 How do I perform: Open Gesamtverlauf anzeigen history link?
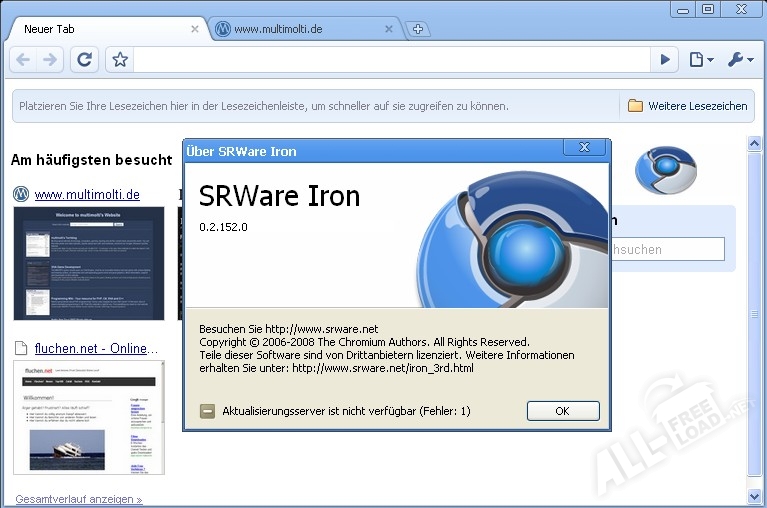(79, 499)
